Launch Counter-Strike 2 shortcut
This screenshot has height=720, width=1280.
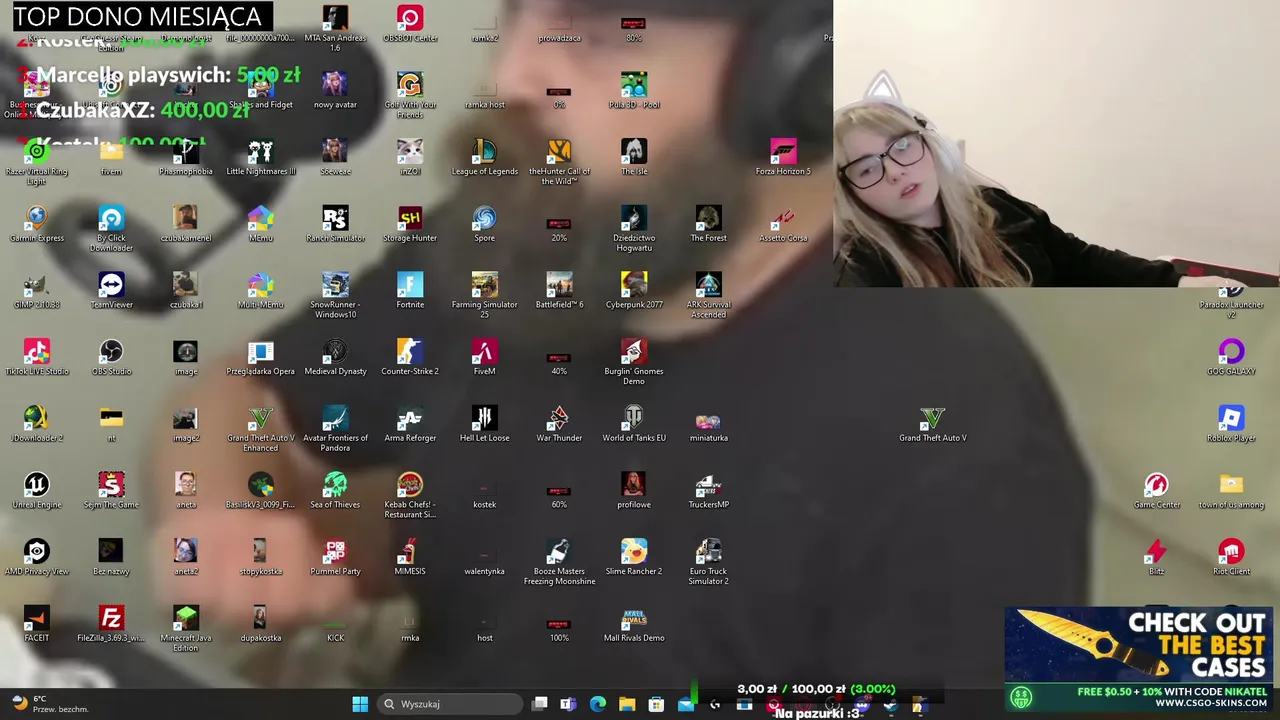(410, 357)
